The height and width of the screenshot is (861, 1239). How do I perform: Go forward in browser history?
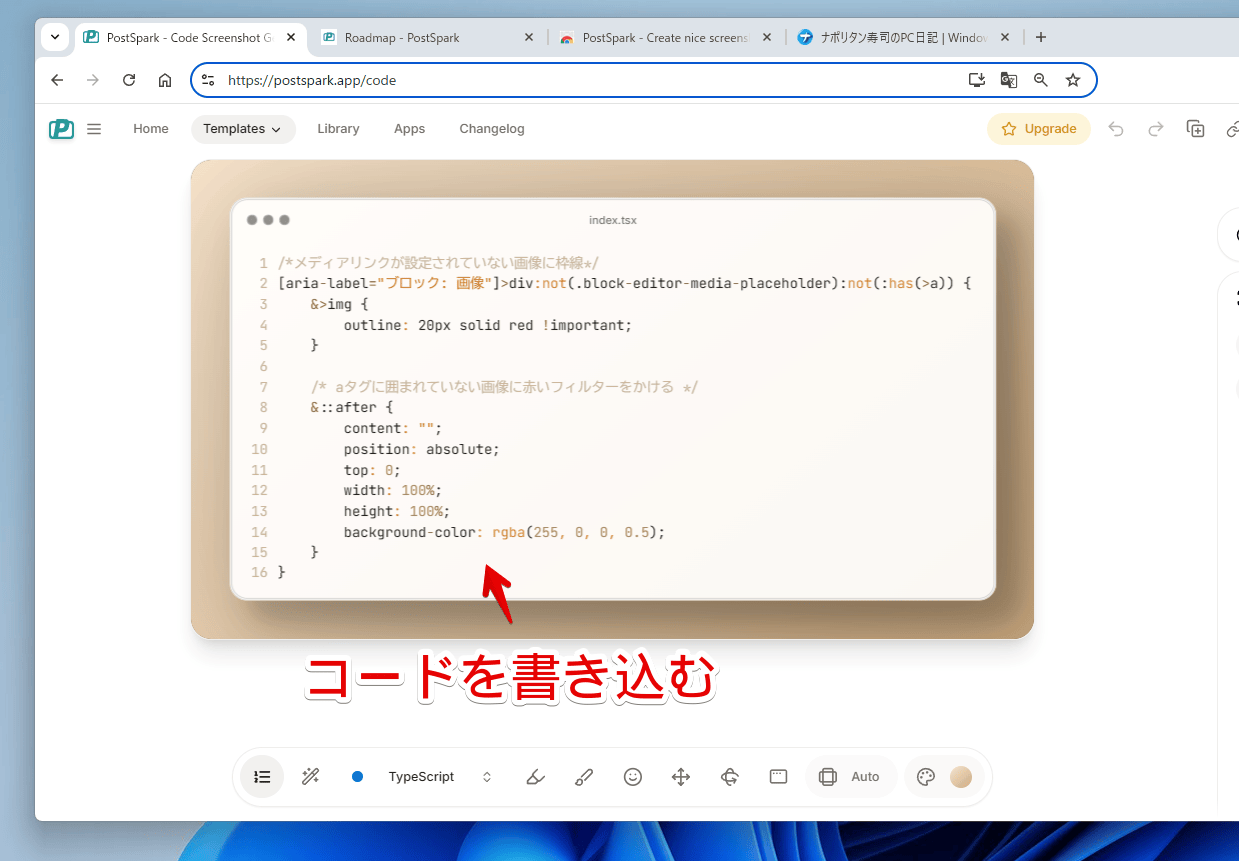[93, 80]
